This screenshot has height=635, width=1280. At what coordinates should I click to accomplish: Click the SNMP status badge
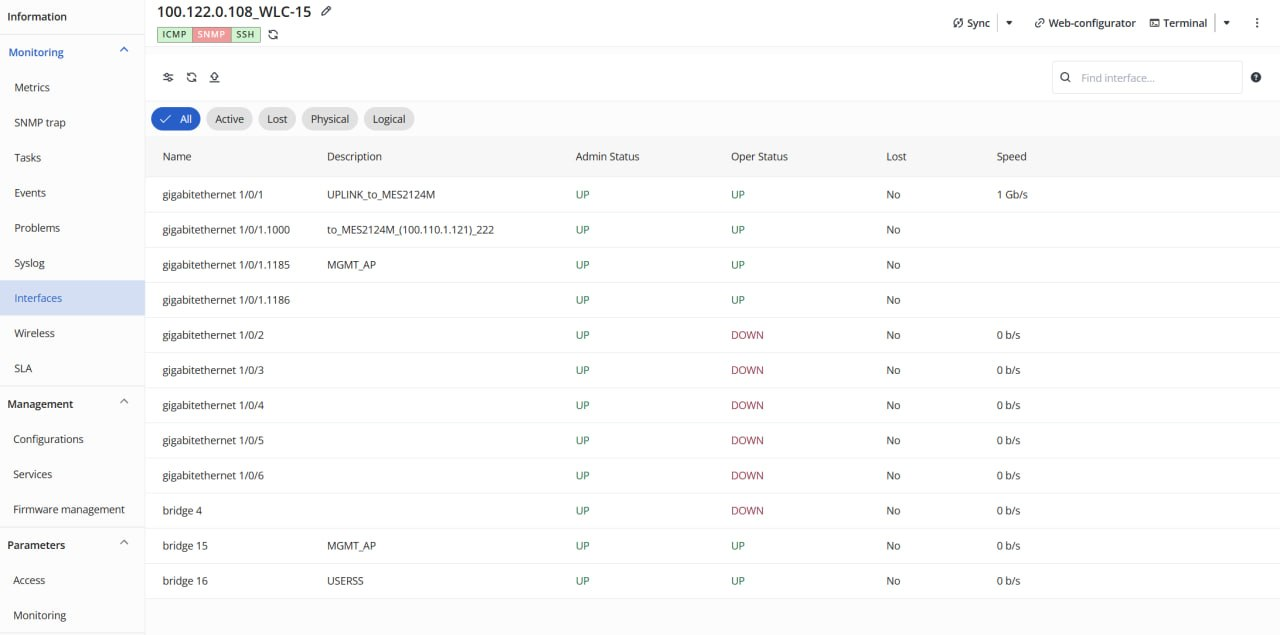point(212,35)
